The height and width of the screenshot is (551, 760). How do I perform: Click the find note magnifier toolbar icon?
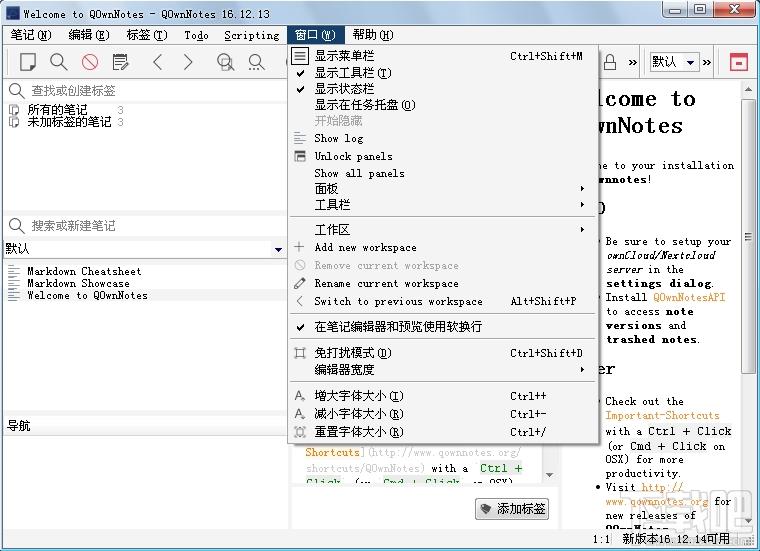(x=59, y=62)
